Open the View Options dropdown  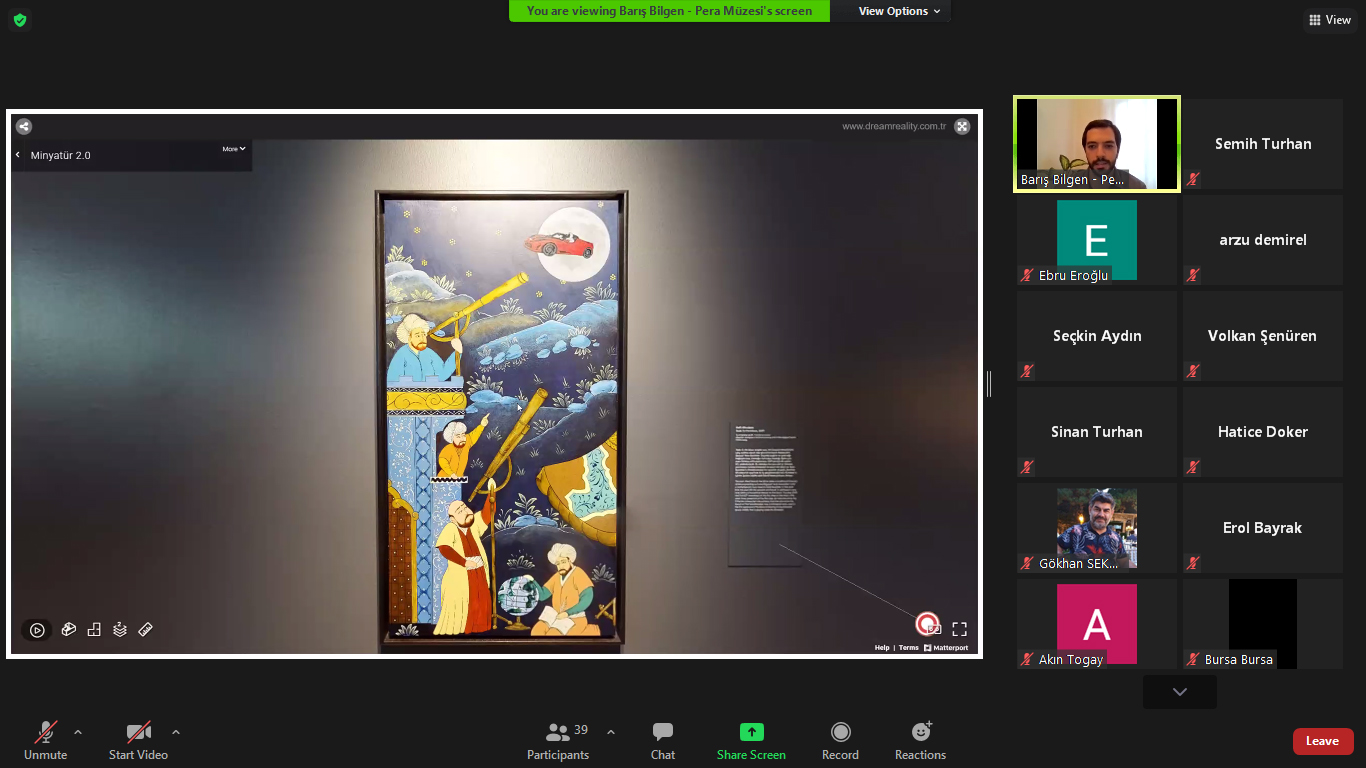point(899,11)
